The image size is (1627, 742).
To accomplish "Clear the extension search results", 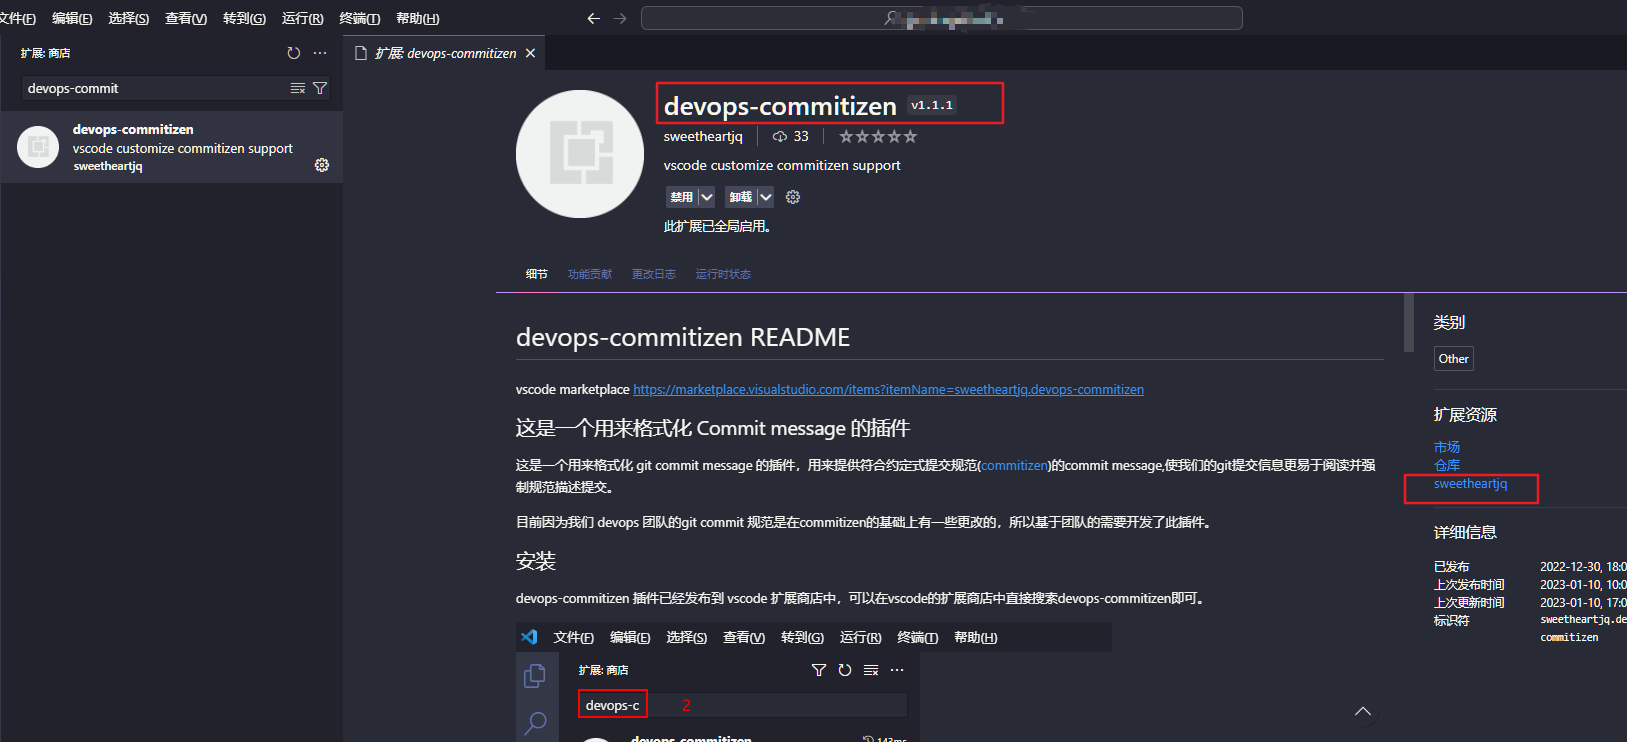I will [297, 88].
